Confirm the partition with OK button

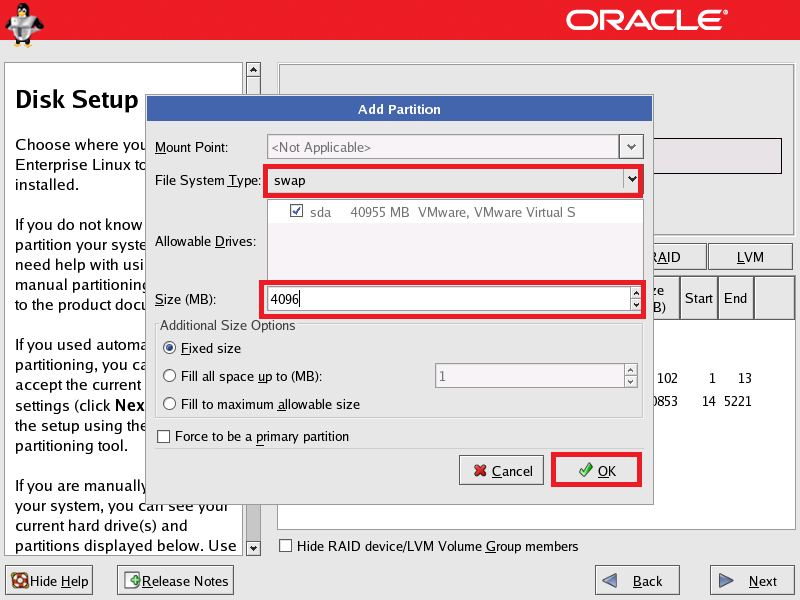click(x=596, y=470)
